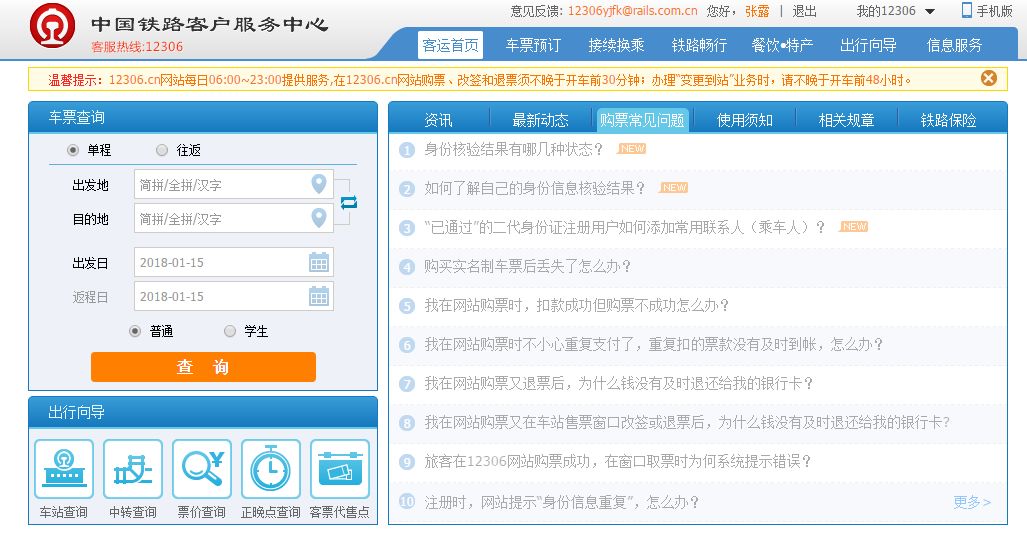Open question 身份核验结果有哪几种状态
This screenshot has height=539, width=1027.
(514, 149)
